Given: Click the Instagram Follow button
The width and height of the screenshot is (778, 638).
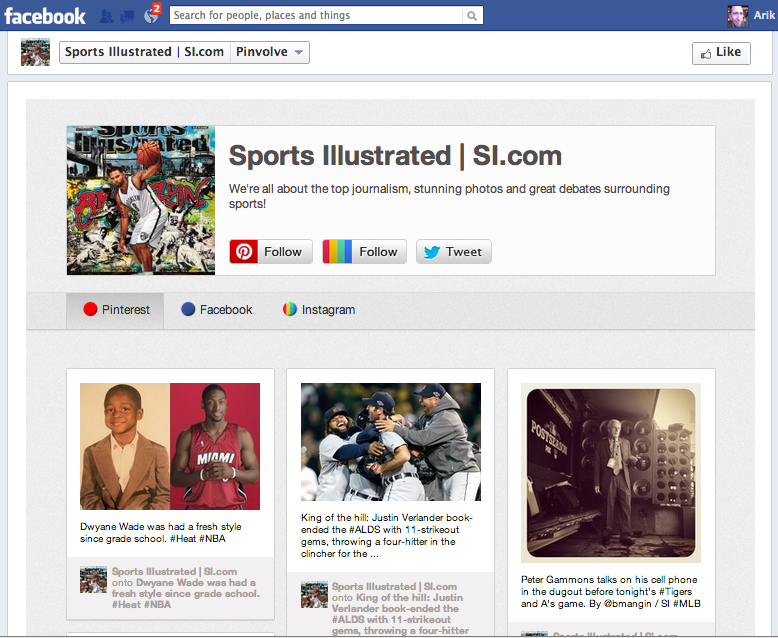Looking at the screenshot, I should [x=365, y=252].
